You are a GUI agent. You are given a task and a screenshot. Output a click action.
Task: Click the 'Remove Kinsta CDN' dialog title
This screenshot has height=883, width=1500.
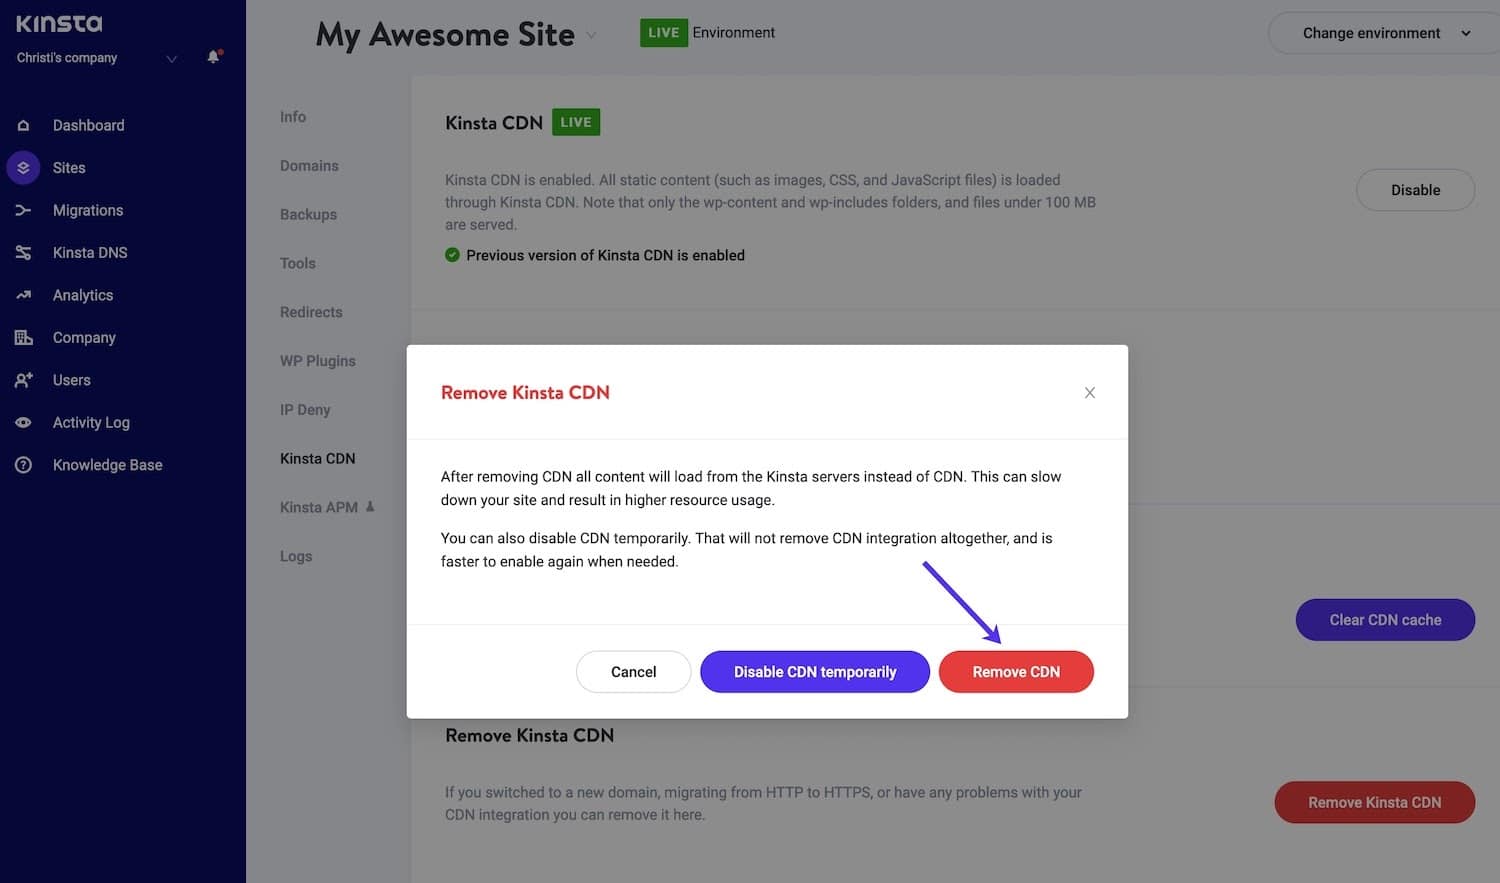525,393
